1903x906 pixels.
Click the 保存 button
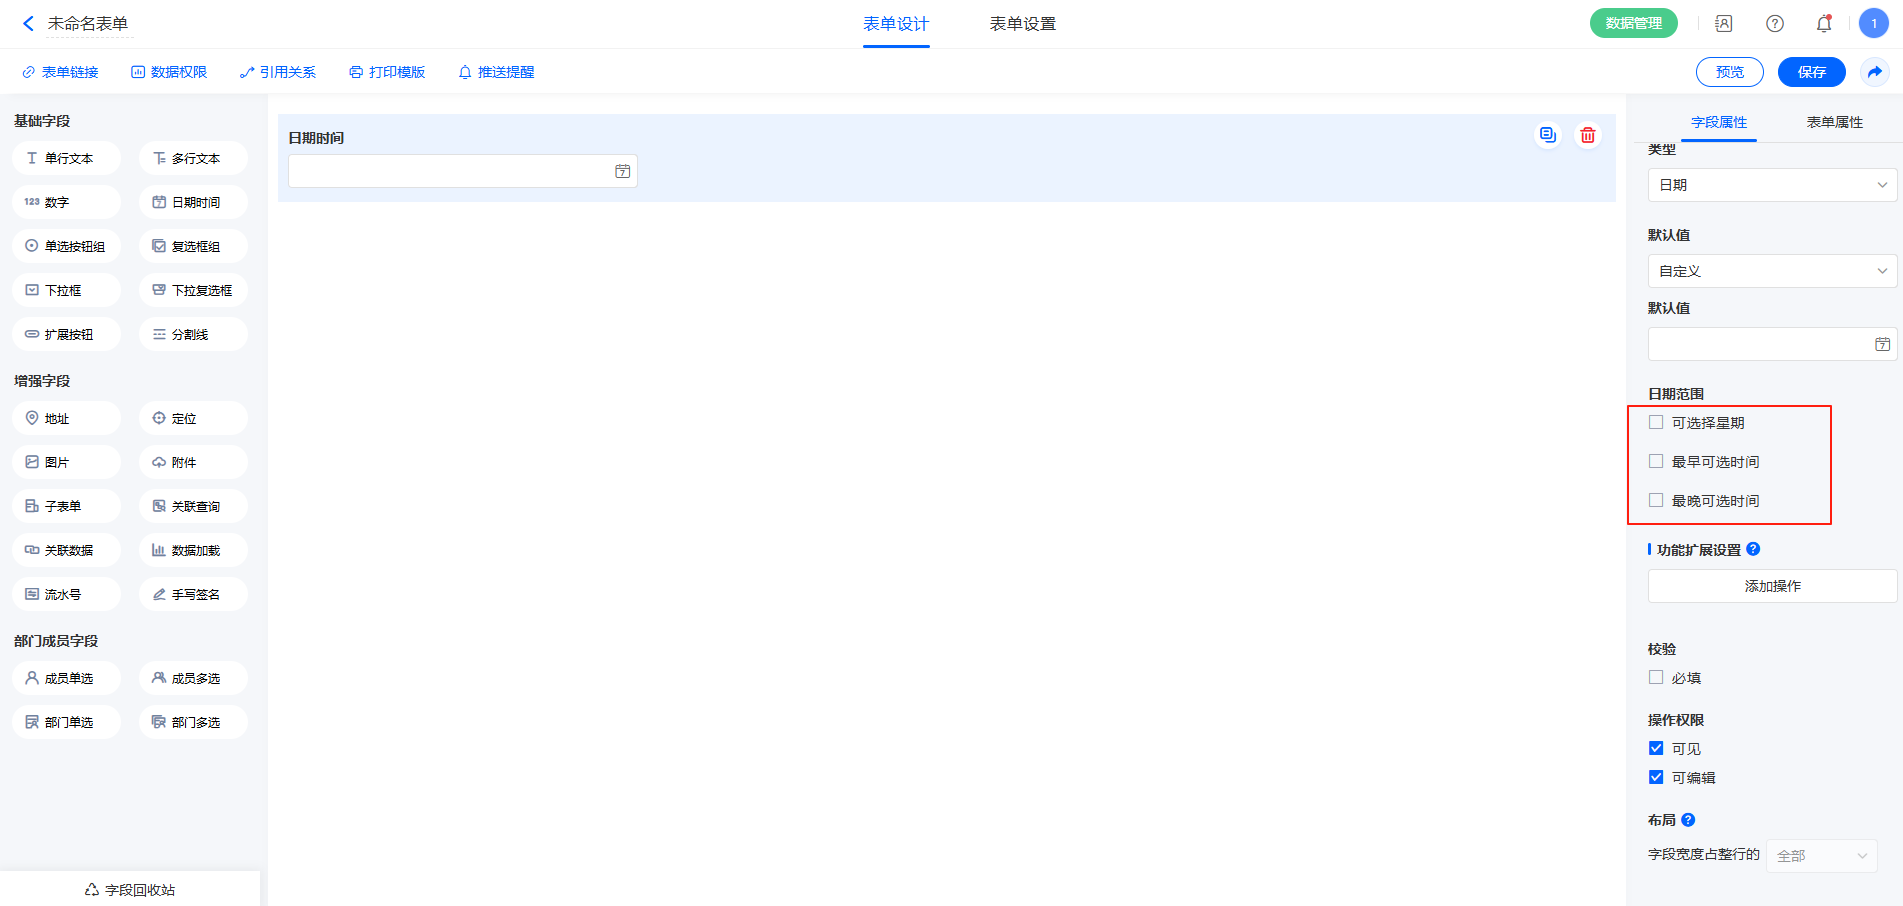1811,72
